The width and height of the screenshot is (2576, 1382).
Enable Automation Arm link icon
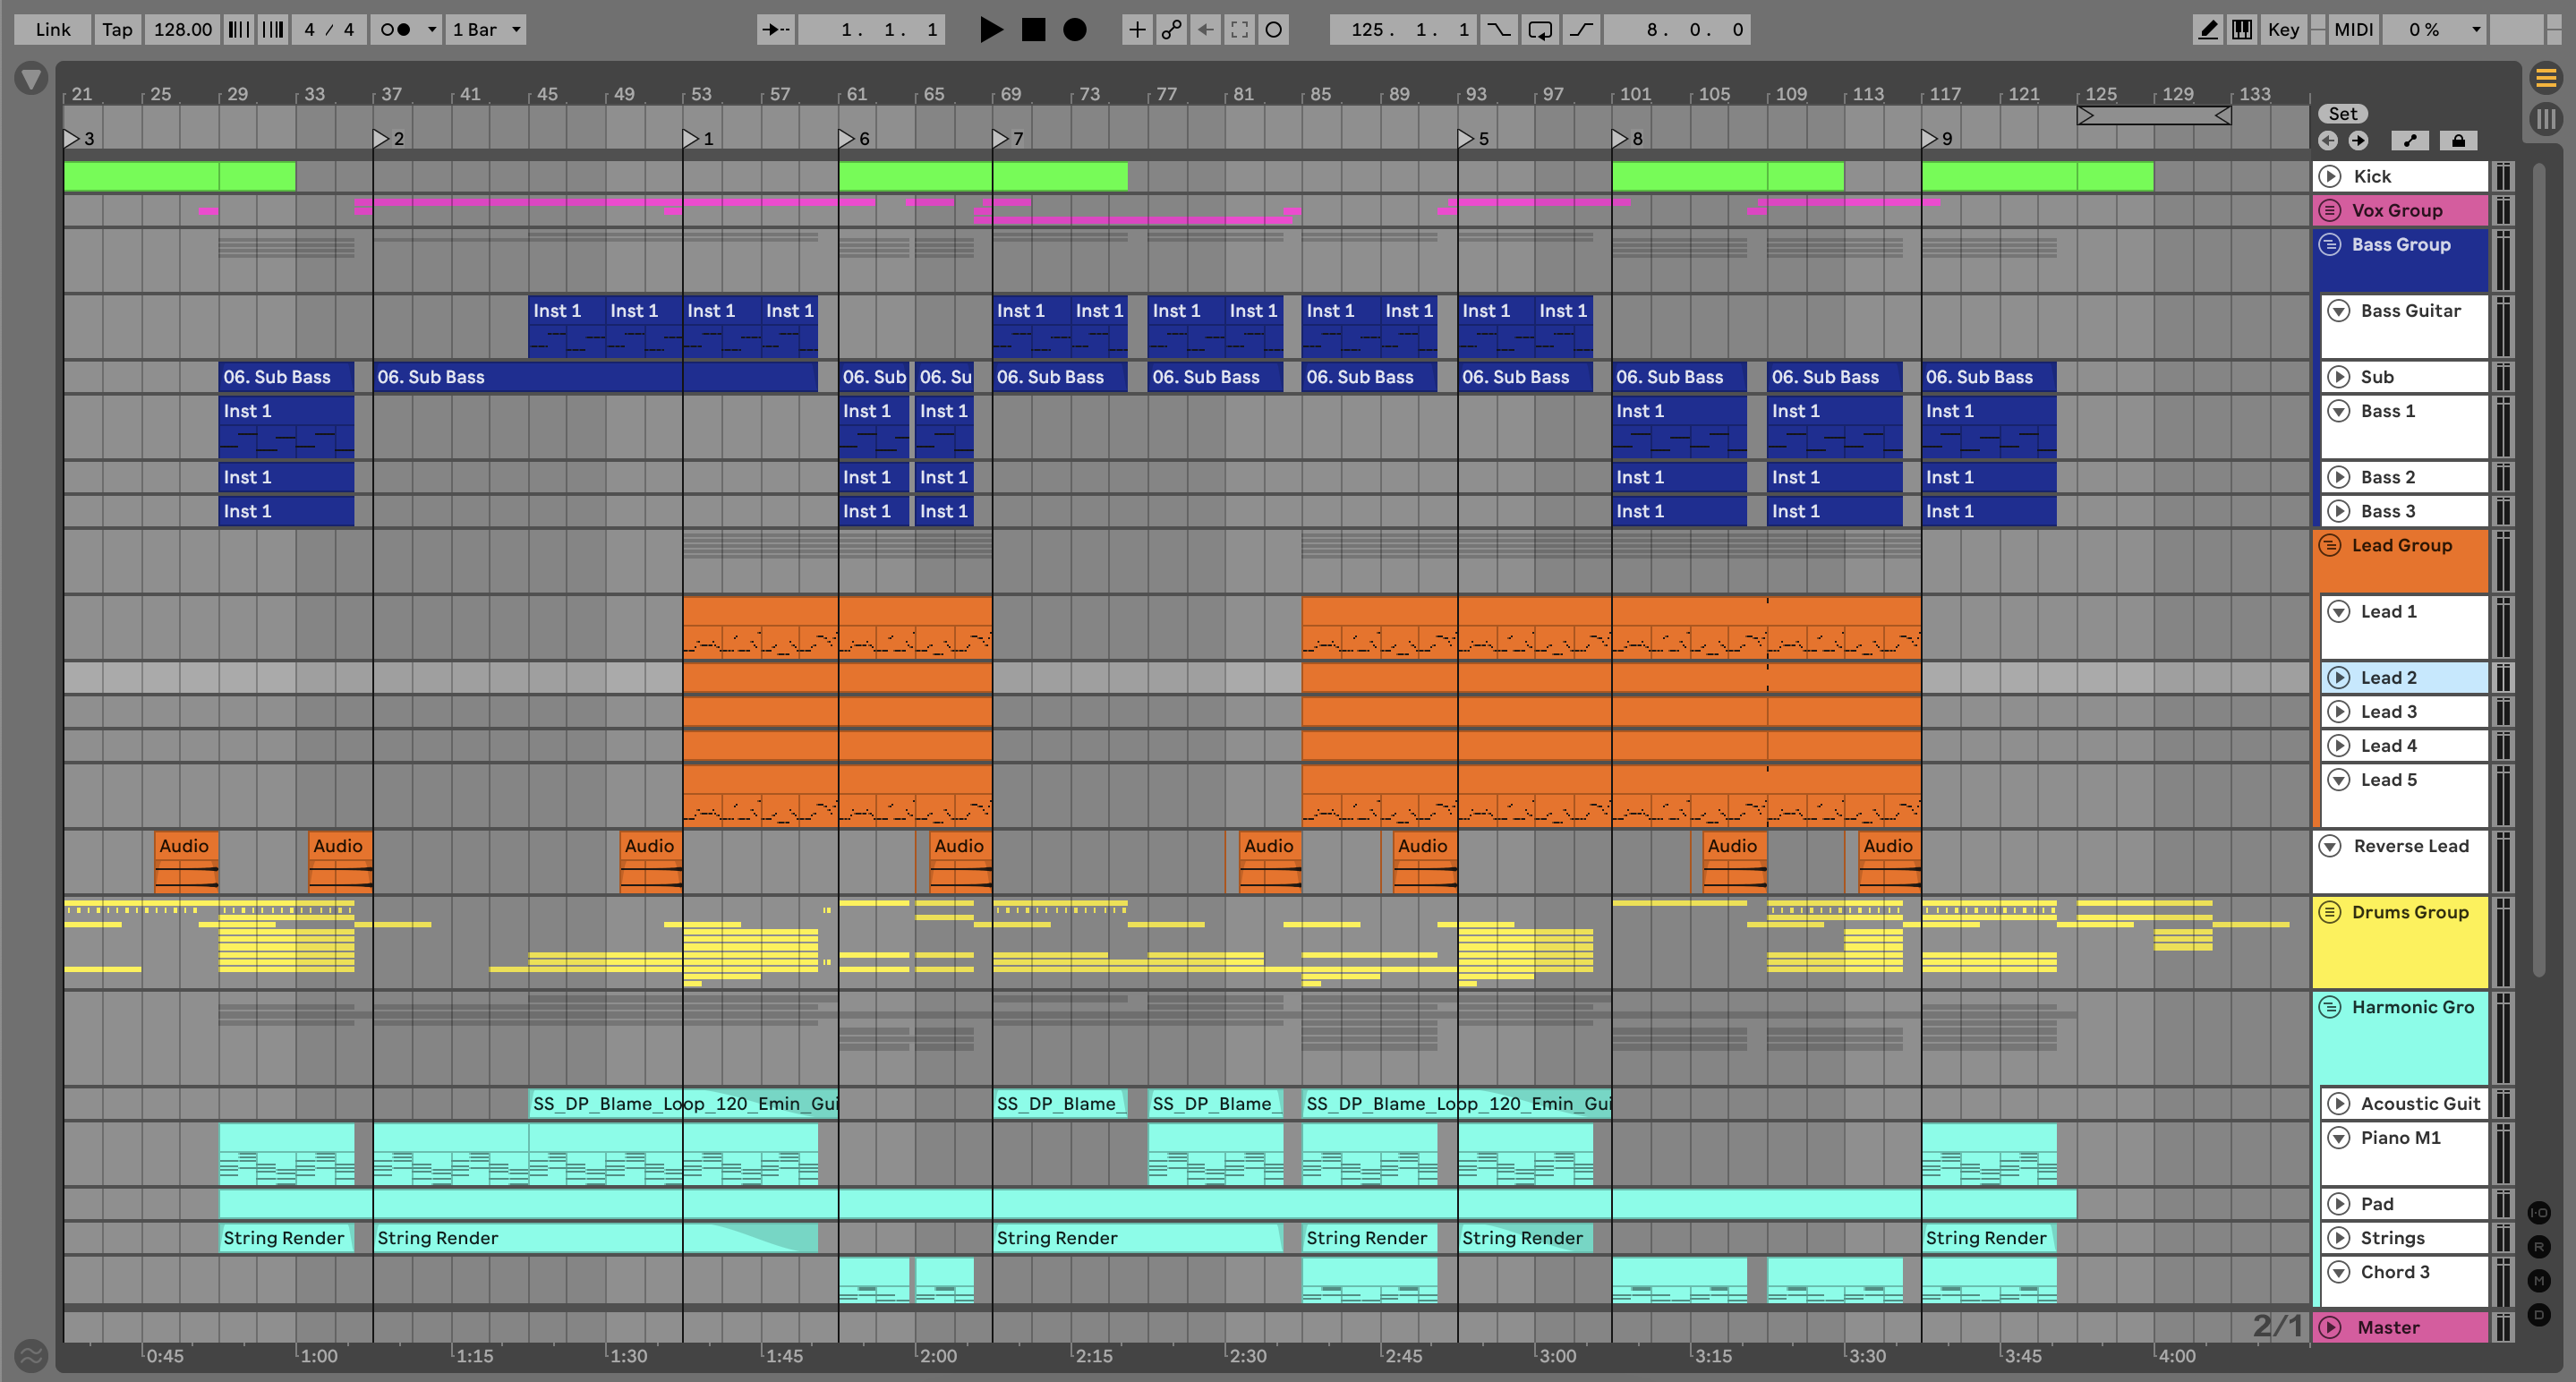pos(1171,29)
